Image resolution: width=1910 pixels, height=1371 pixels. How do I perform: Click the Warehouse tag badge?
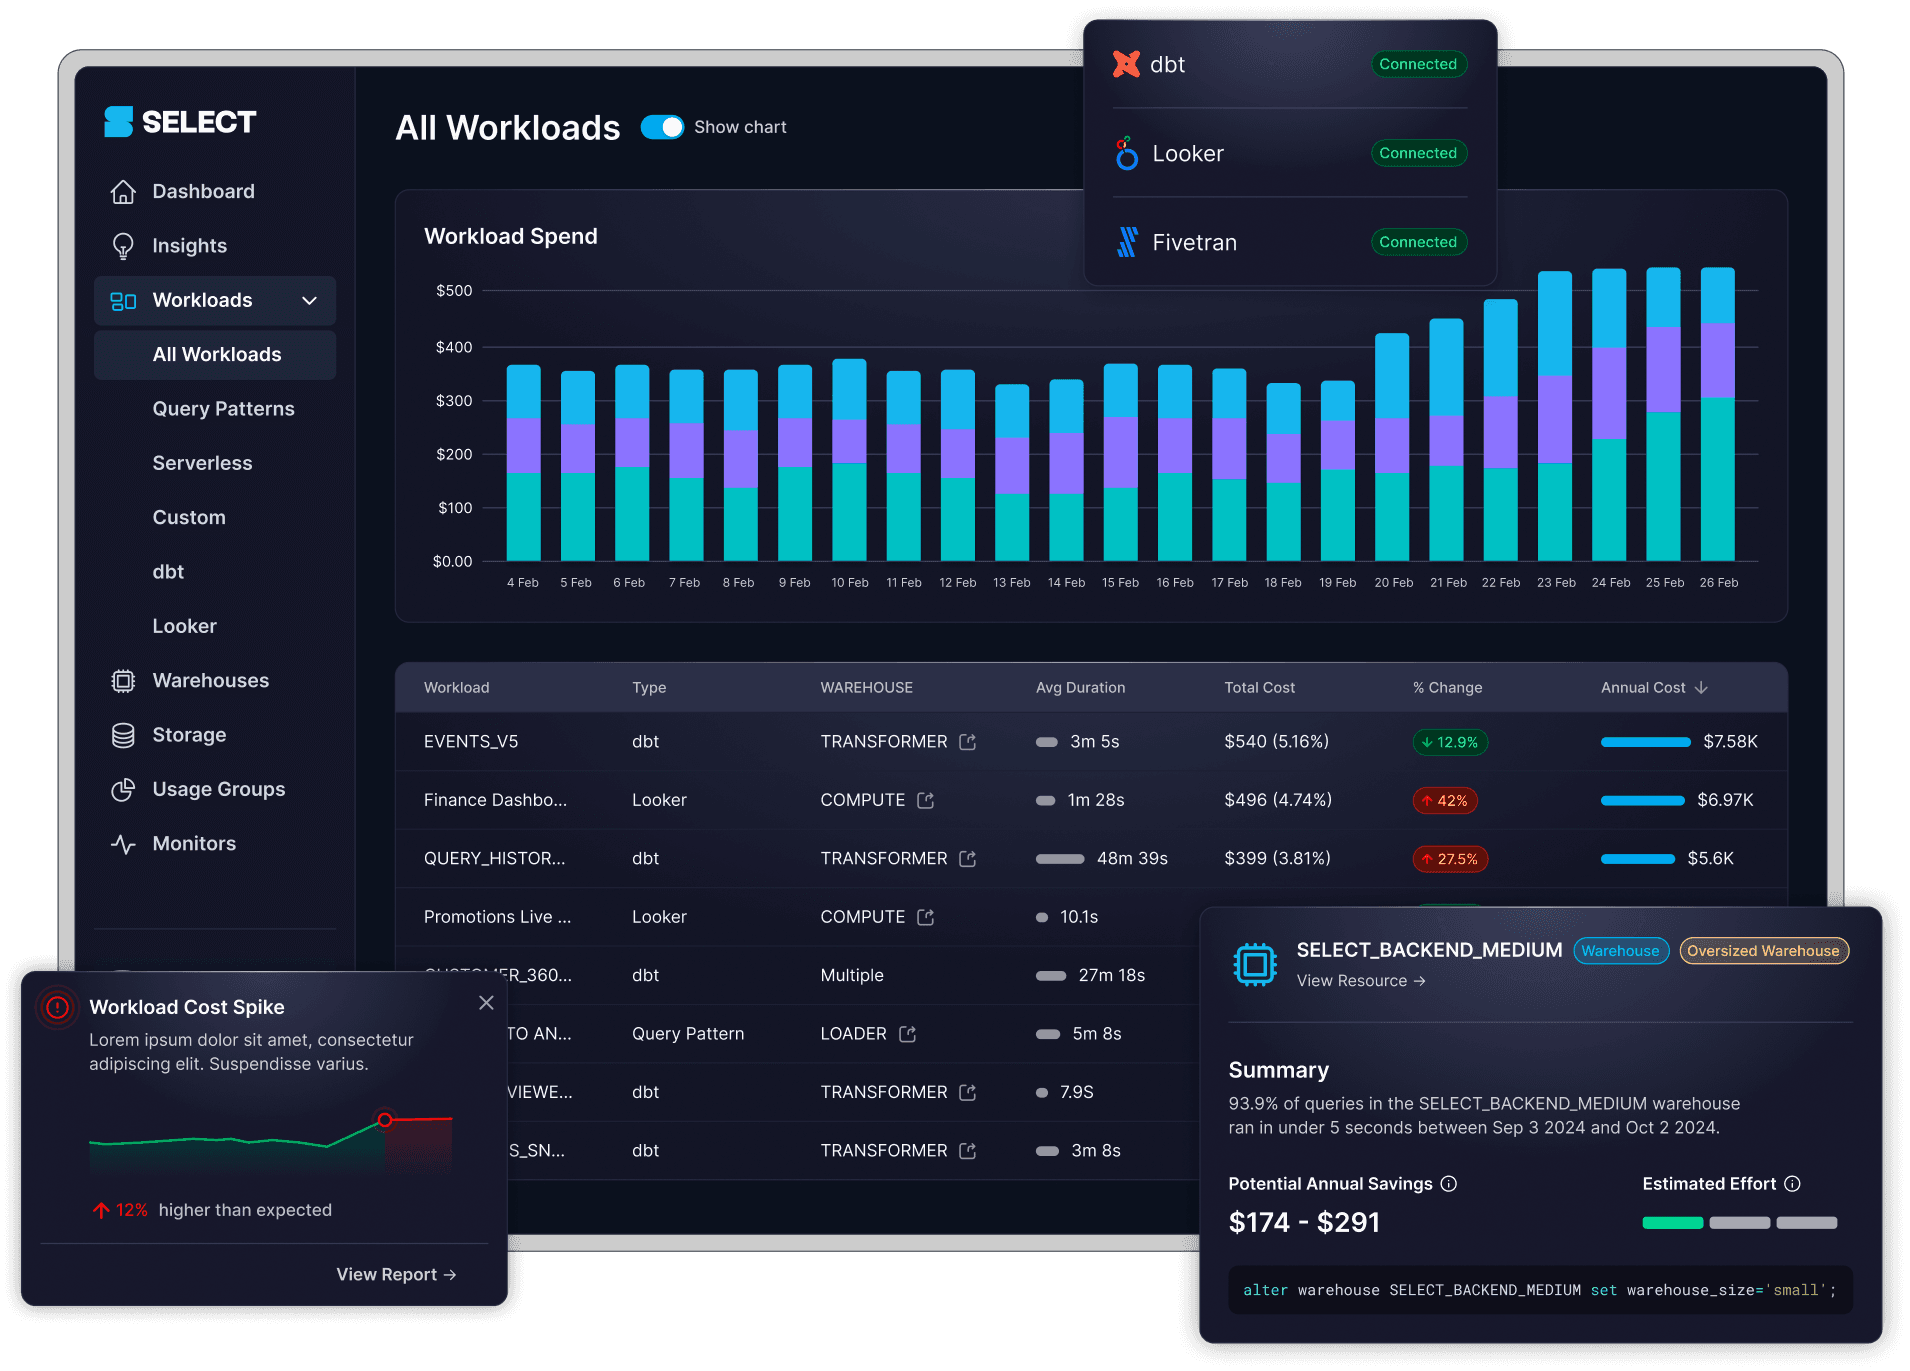click(x=1620, y=951)
